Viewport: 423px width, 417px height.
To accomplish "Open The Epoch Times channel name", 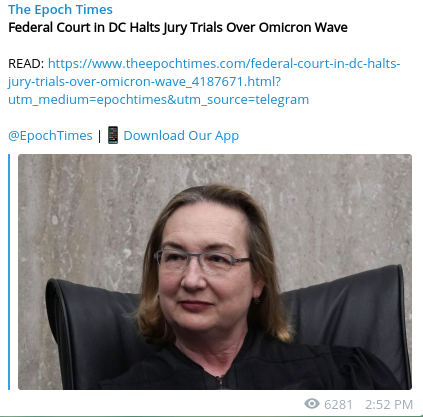I will [x=60, y=10].
